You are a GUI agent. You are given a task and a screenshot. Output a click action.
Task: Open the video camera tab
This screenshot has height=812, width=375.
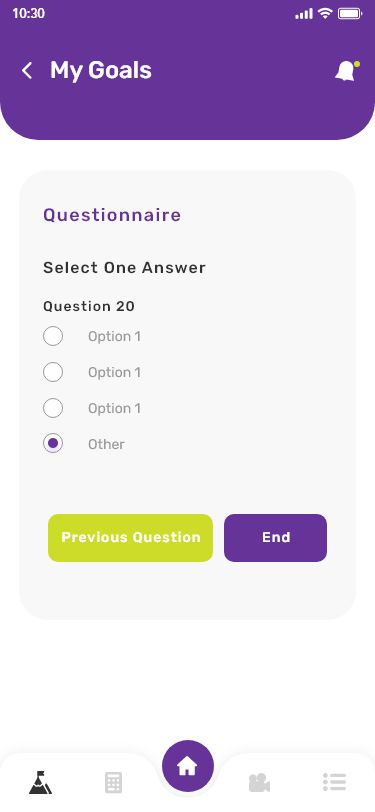[x=259, y=782]
